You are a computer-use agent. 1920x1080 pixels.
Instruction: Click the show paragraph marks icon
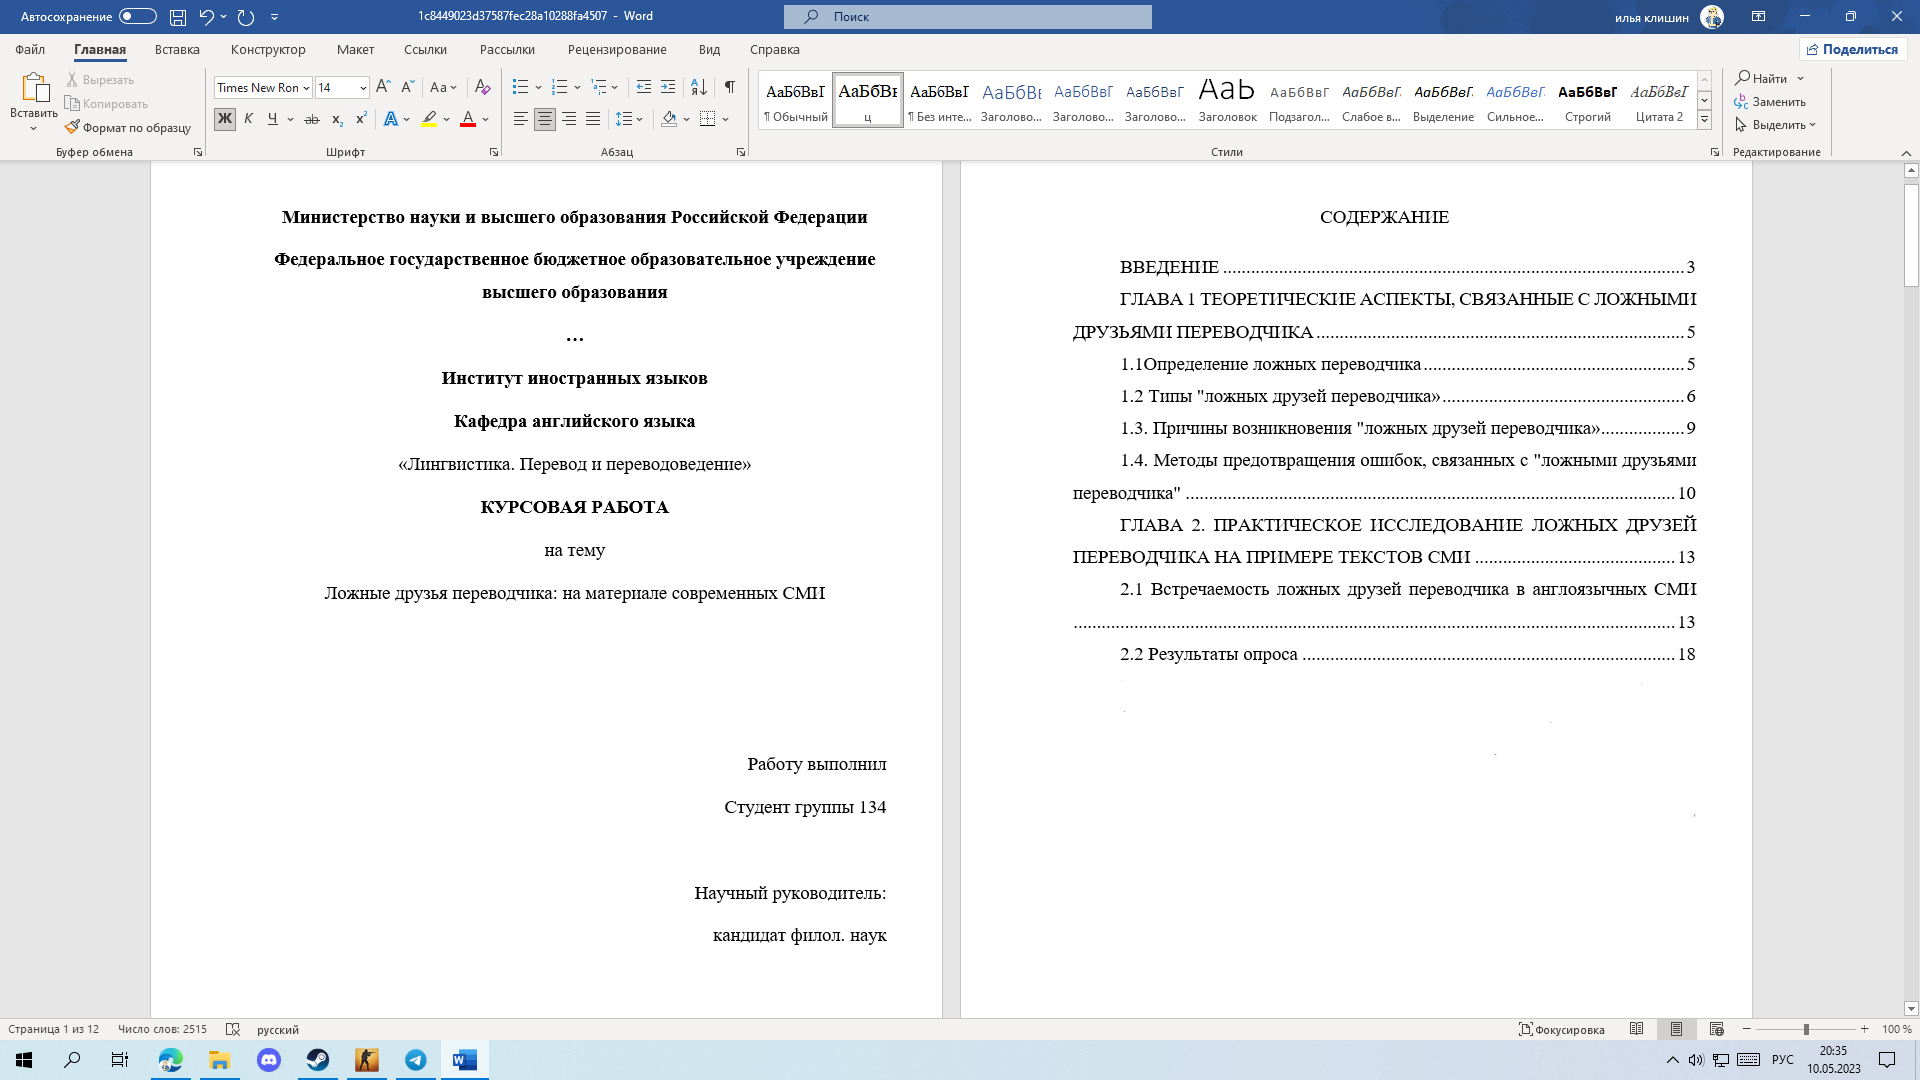point(730,87)
